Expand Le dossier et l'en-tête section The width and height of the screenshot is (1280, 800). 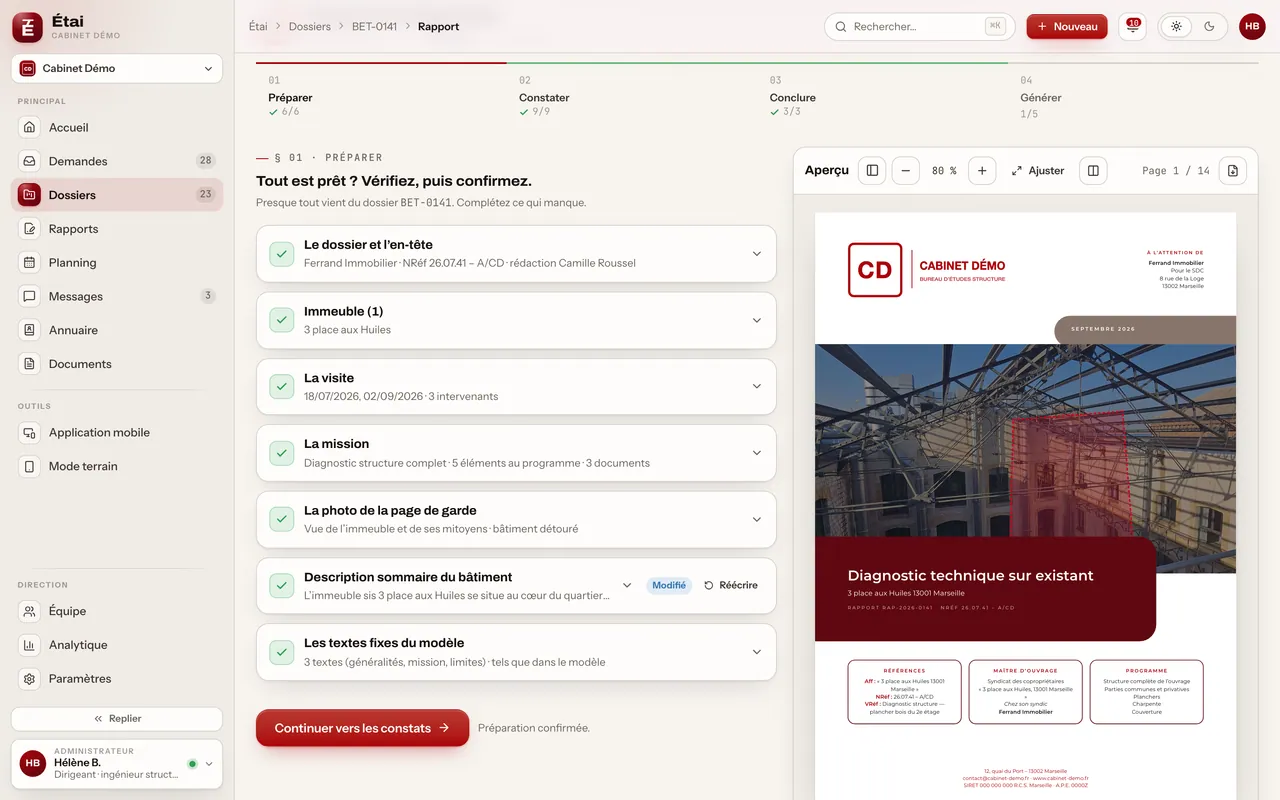click(x=516, y=254)
